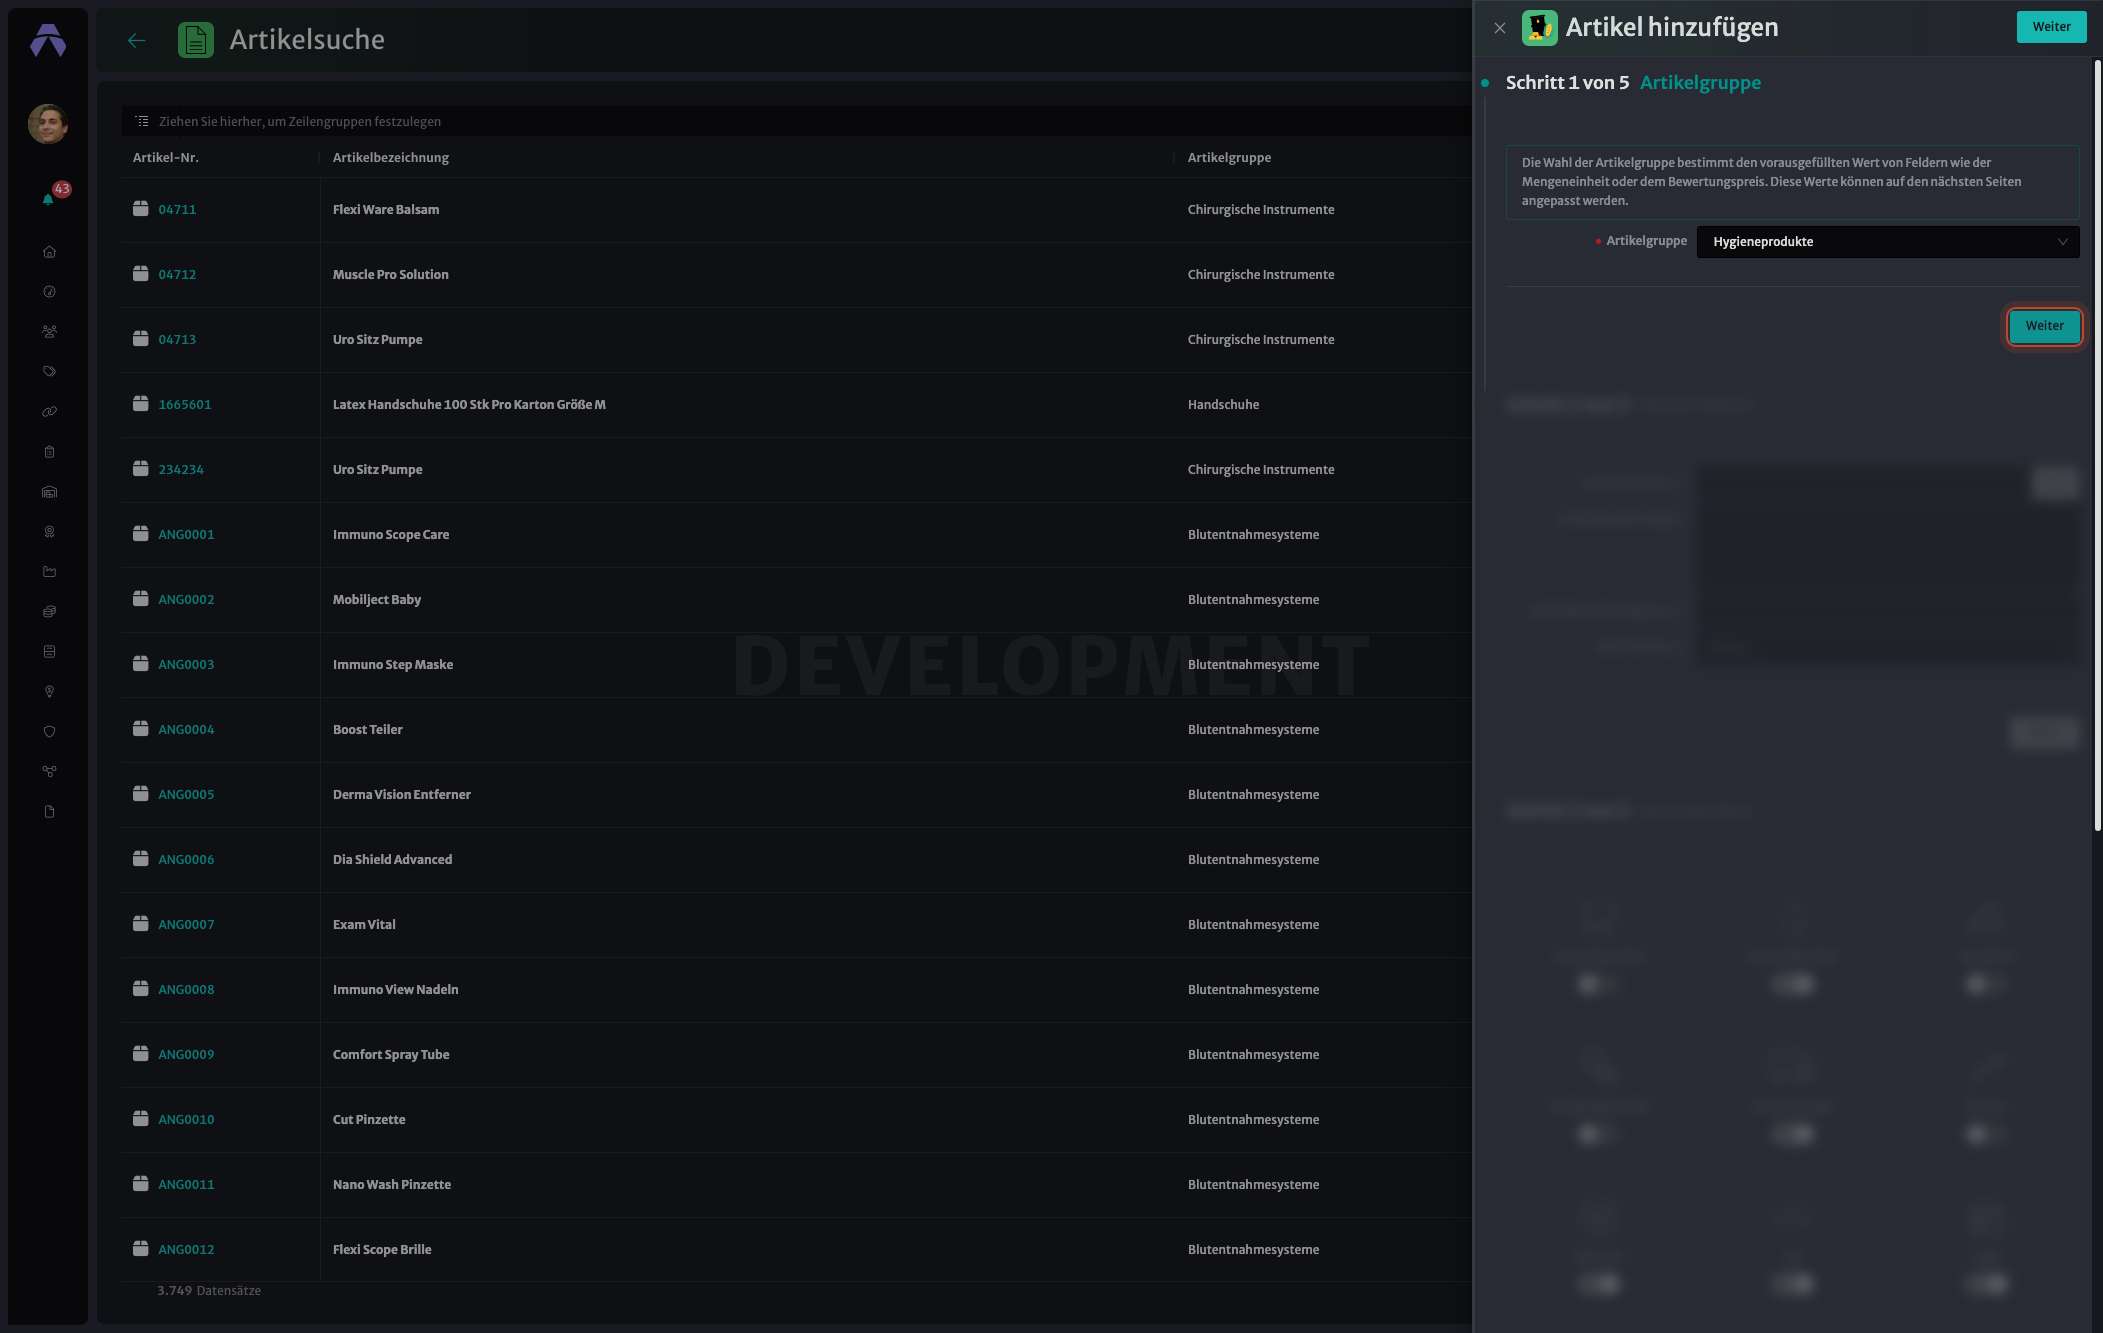This screenshot has height=1333, width=2103.
Task: Click the Schritt 1 von 5 Artikelgruppe heading
Action: click(x=1633, y=83)
